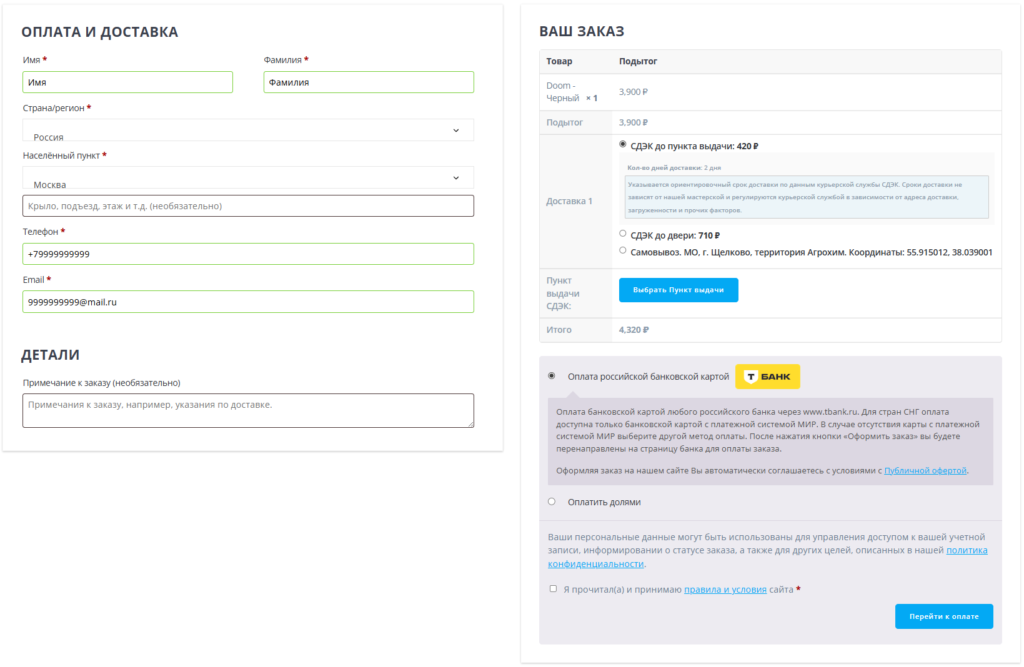Click the phone number field

coord(248,254)
